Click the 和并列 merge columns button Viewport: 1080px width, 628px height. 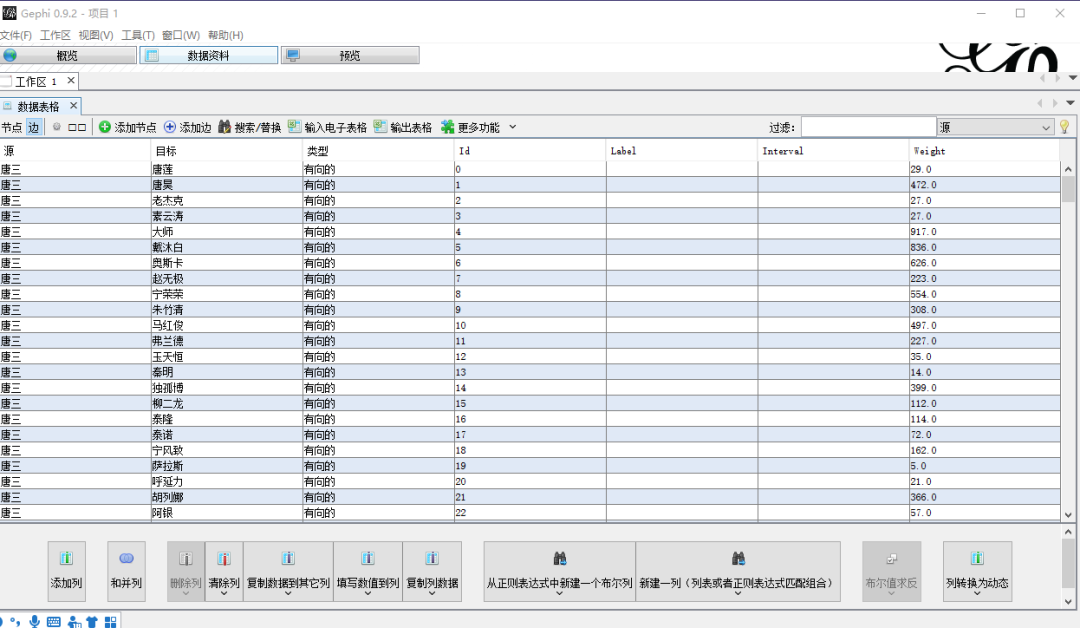[x=126, y=571]
